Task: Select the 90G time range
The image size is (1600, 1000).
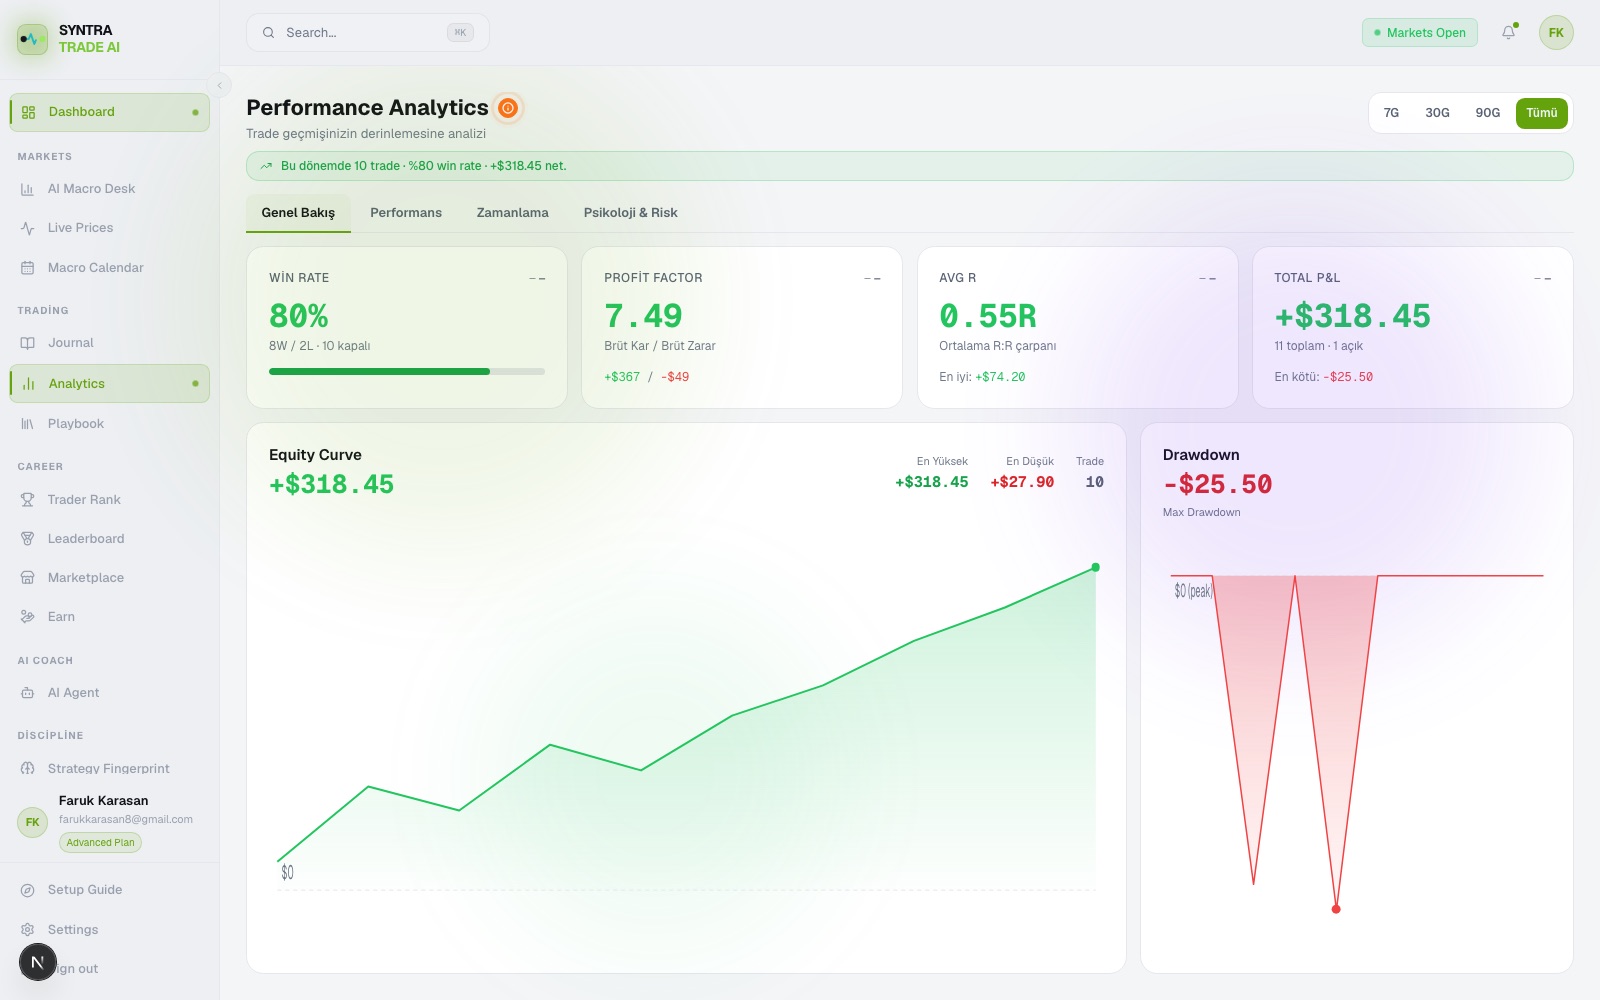Action: click(x=1487, y=113)
